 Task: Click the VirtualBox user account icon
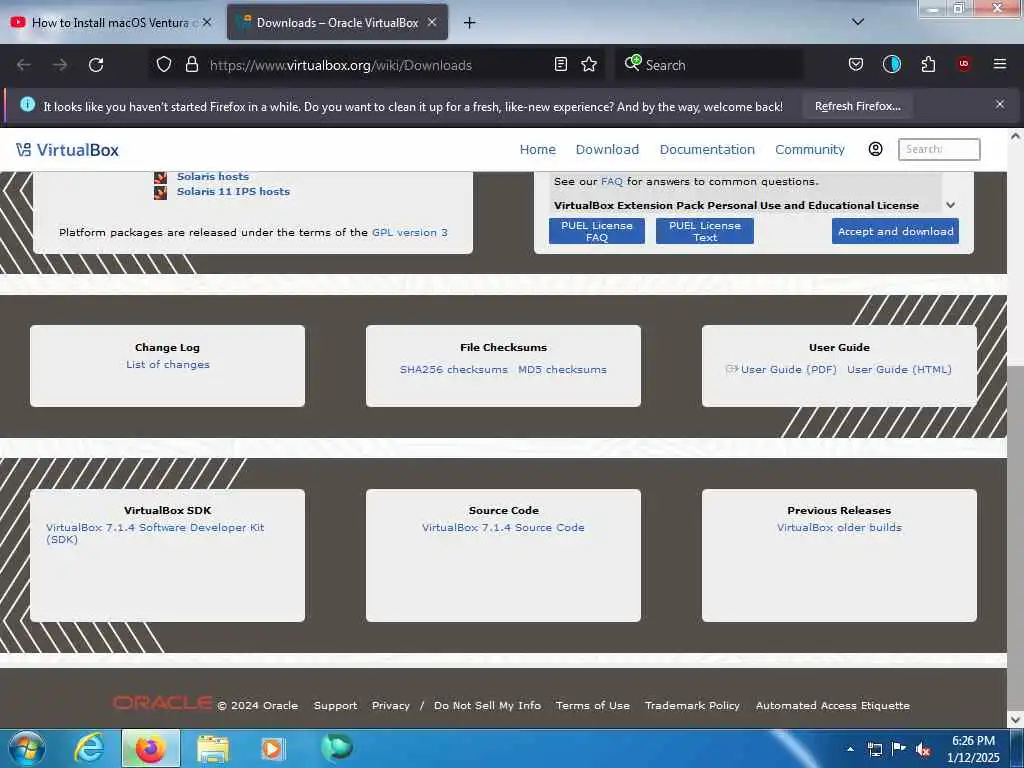click(x=875, y=149)
